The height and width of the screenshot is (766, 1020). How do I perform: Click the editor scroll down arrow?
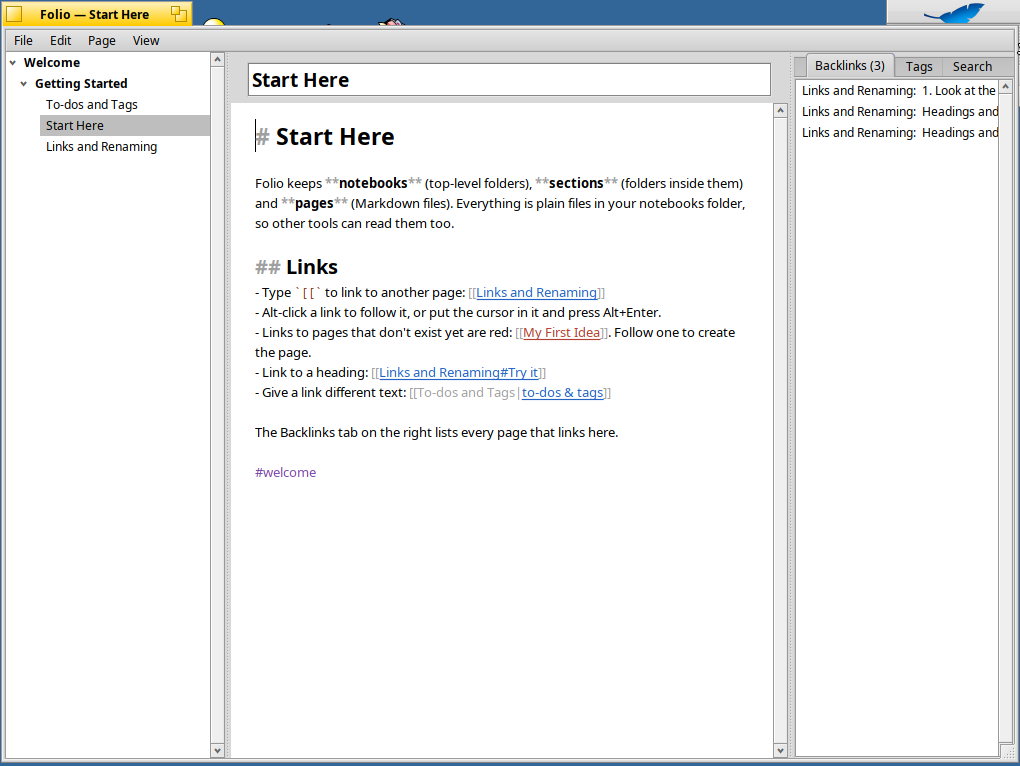point(781,750)
